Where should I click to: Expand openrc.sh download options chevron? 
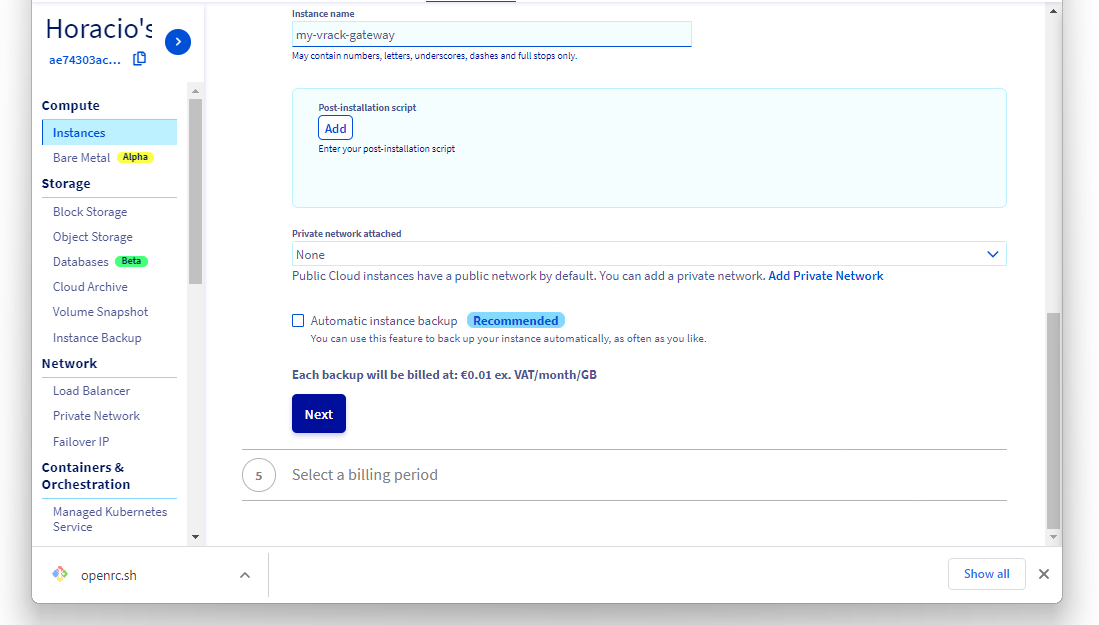(244, 575)
